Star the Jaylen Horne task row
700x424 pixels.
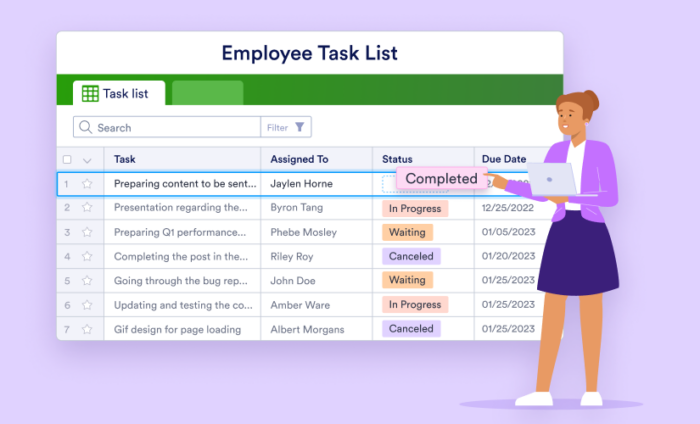[x=87, y=183]
